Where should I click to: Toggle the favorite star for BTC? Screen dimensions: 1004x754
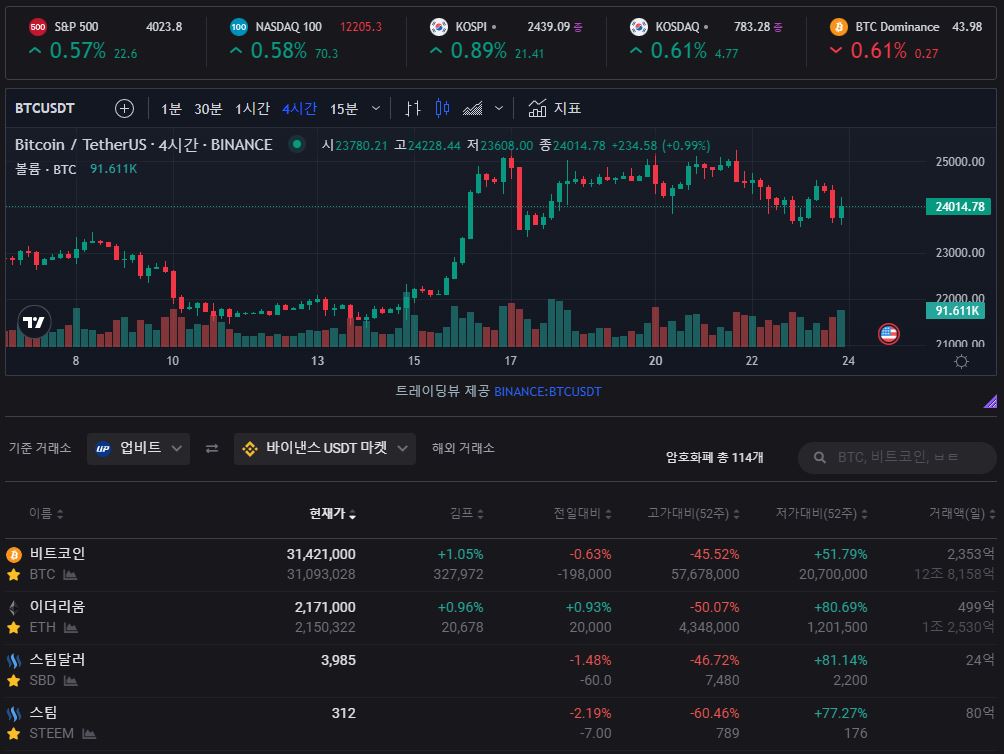click(x=13, y=575)
